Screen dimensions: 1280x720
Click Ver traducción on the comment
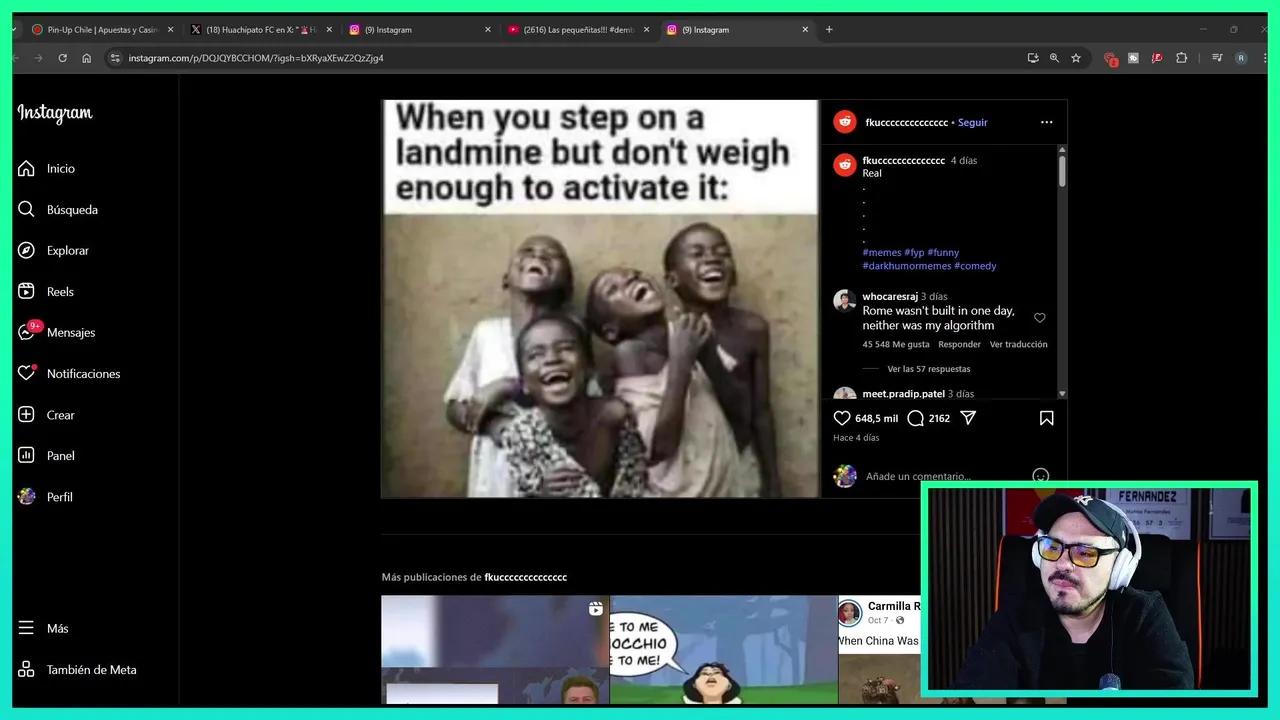[x=1019, y=344]
